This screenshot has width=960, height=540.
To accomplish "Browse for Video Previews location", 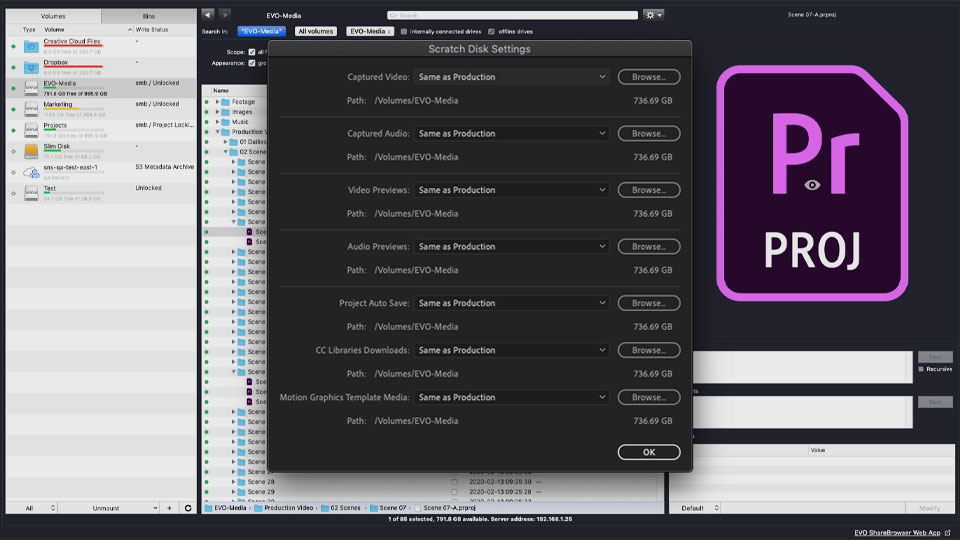I will click(x=648, y=190).
